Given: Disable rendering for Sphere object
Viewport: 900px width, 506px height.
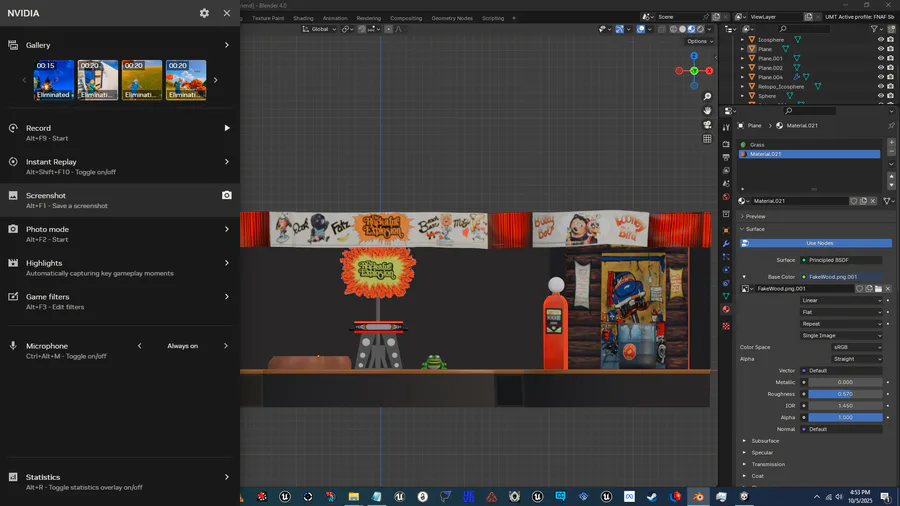Looking at the screenshot, I should [x=890, y=96].
